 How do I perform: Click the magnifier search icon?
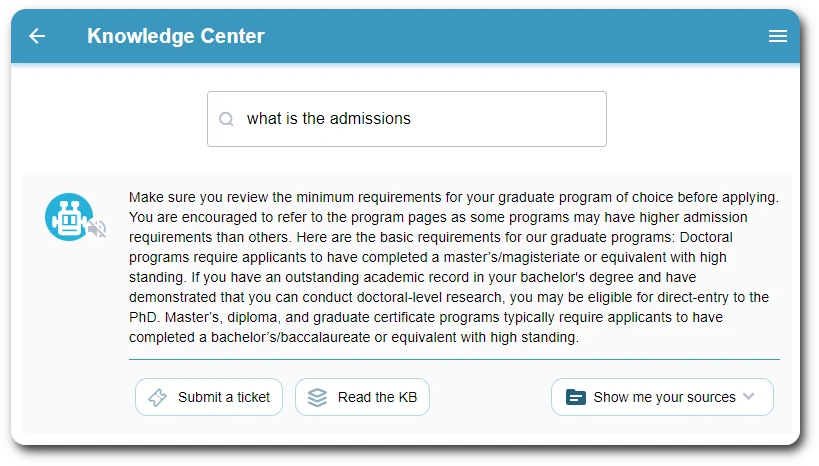[x=227, y=119]
